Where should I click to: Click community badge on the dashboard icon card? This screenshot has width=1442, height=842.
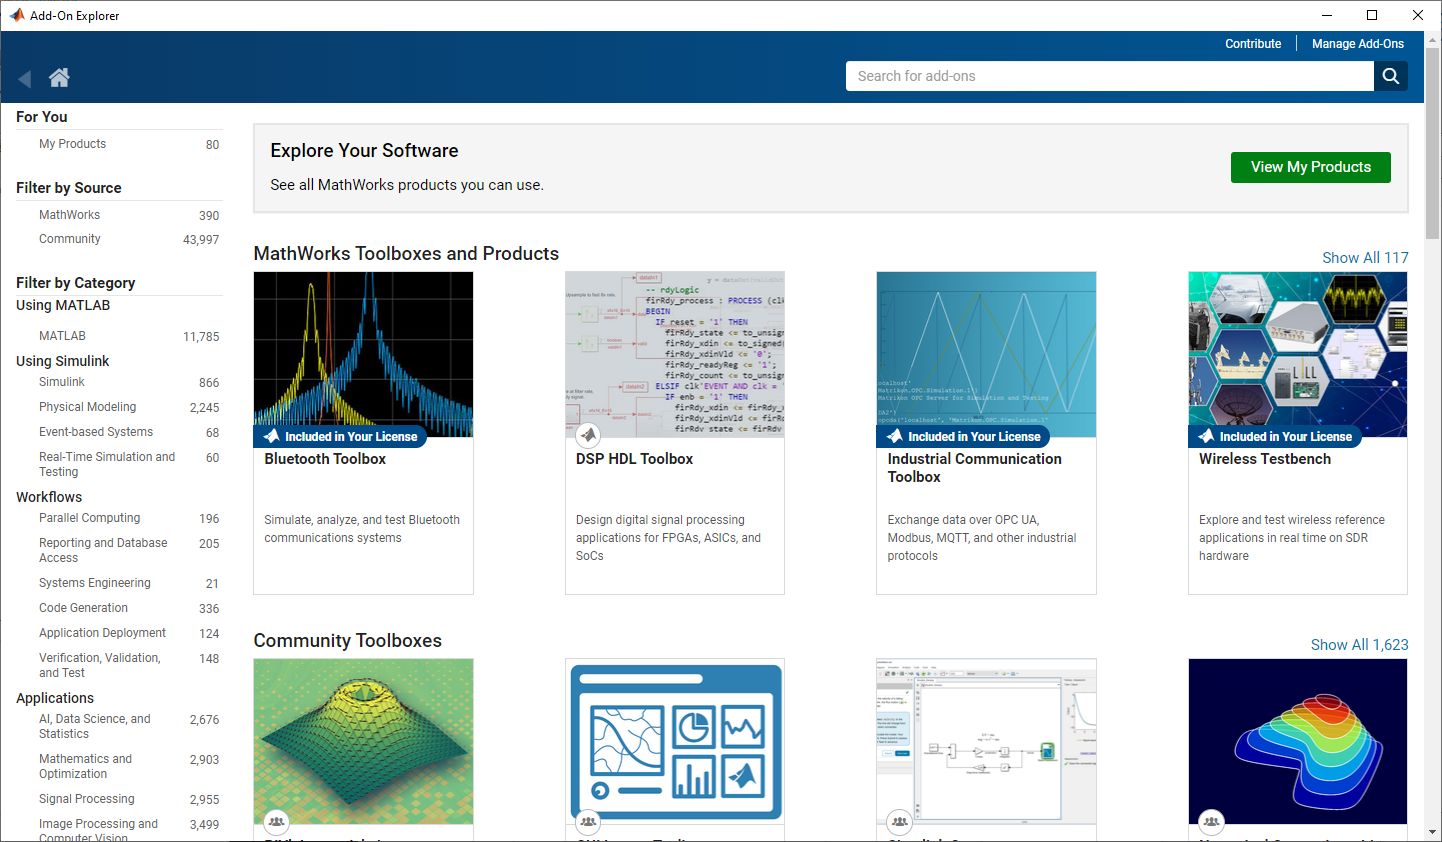click(589, 822)
